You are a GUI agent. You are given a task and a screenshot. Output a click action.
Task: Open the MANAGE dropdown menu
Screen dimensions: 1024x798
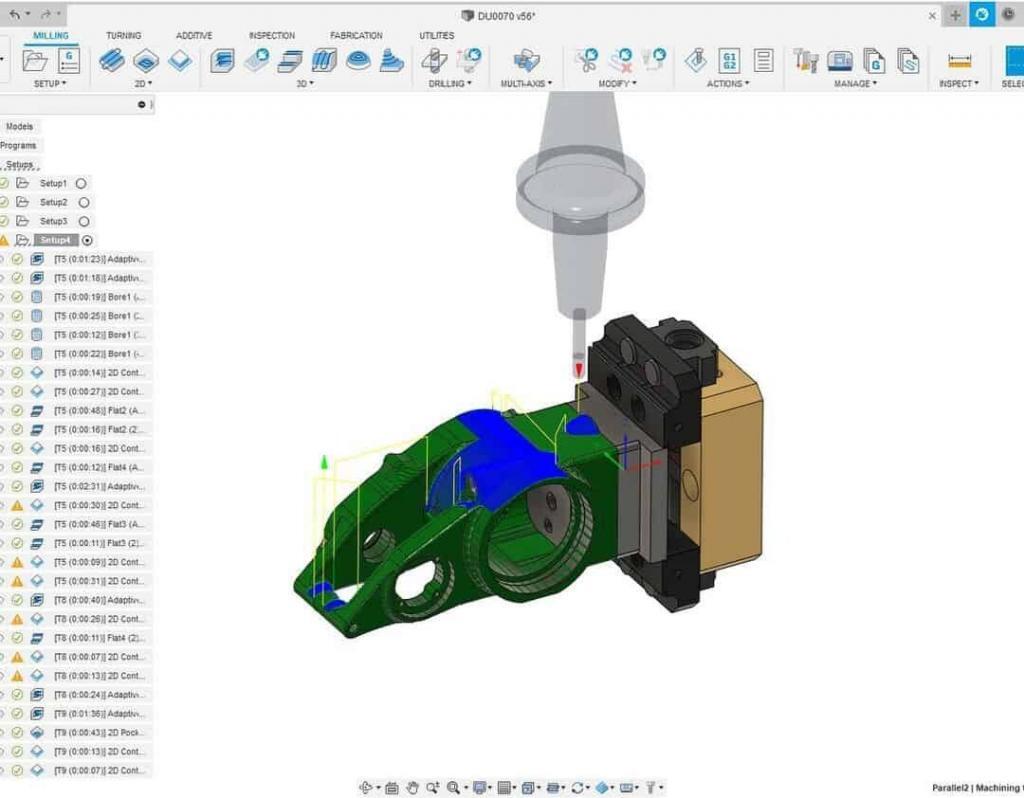(x=856, y=84)
